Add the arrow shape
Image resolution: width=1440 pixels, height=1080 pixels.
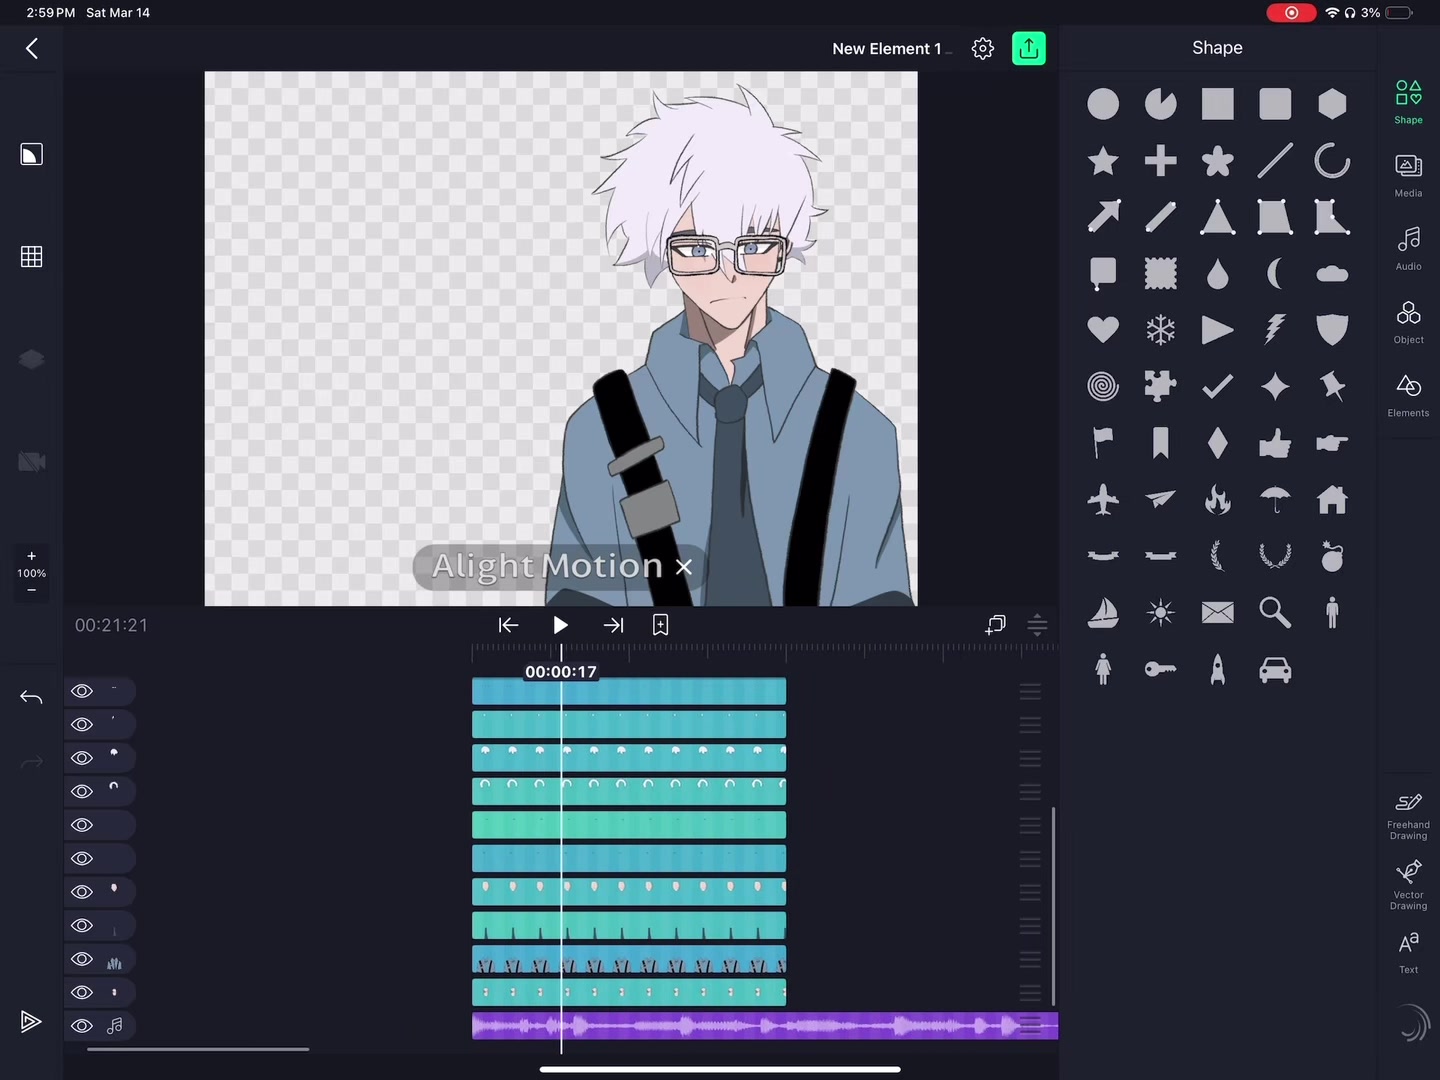coord(1103,217)
